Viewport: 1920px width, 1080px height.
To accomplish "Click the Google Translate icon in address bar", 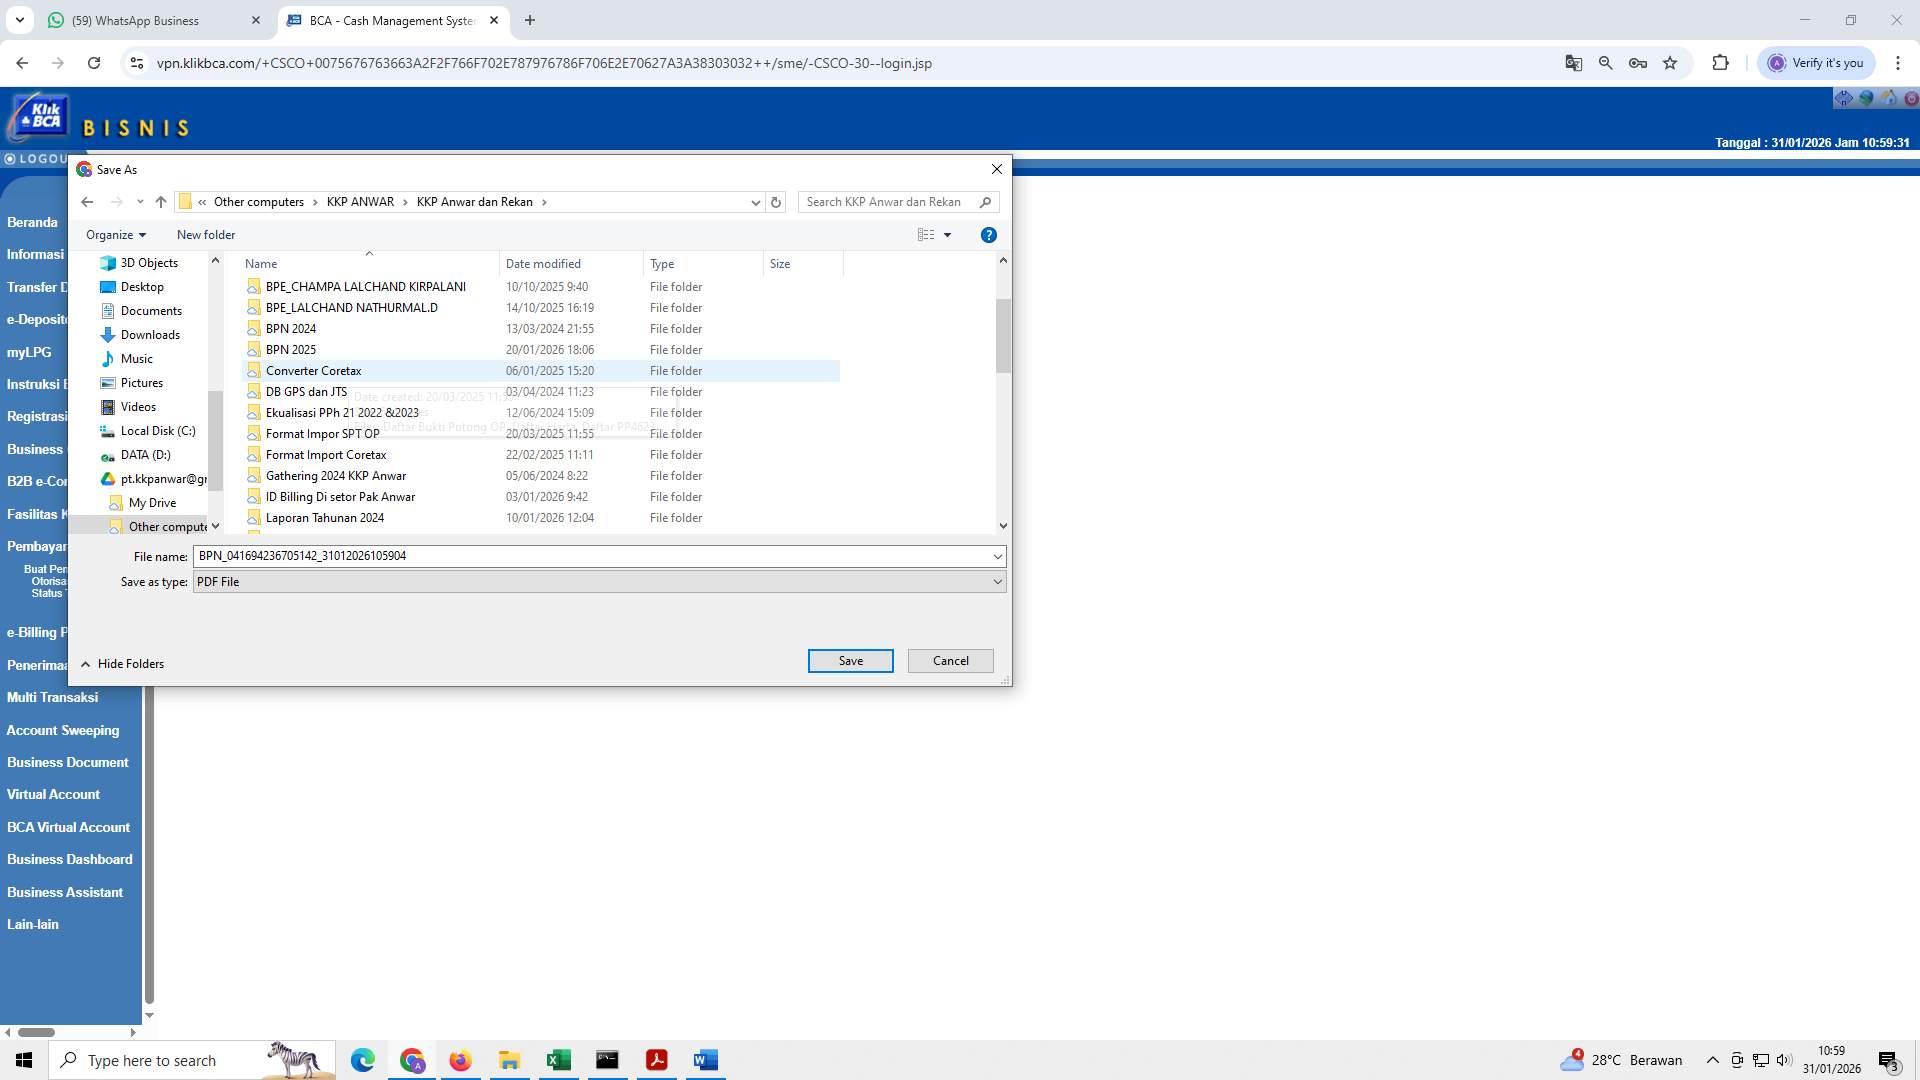I will pyautogui.click(x=1573, y=62).
